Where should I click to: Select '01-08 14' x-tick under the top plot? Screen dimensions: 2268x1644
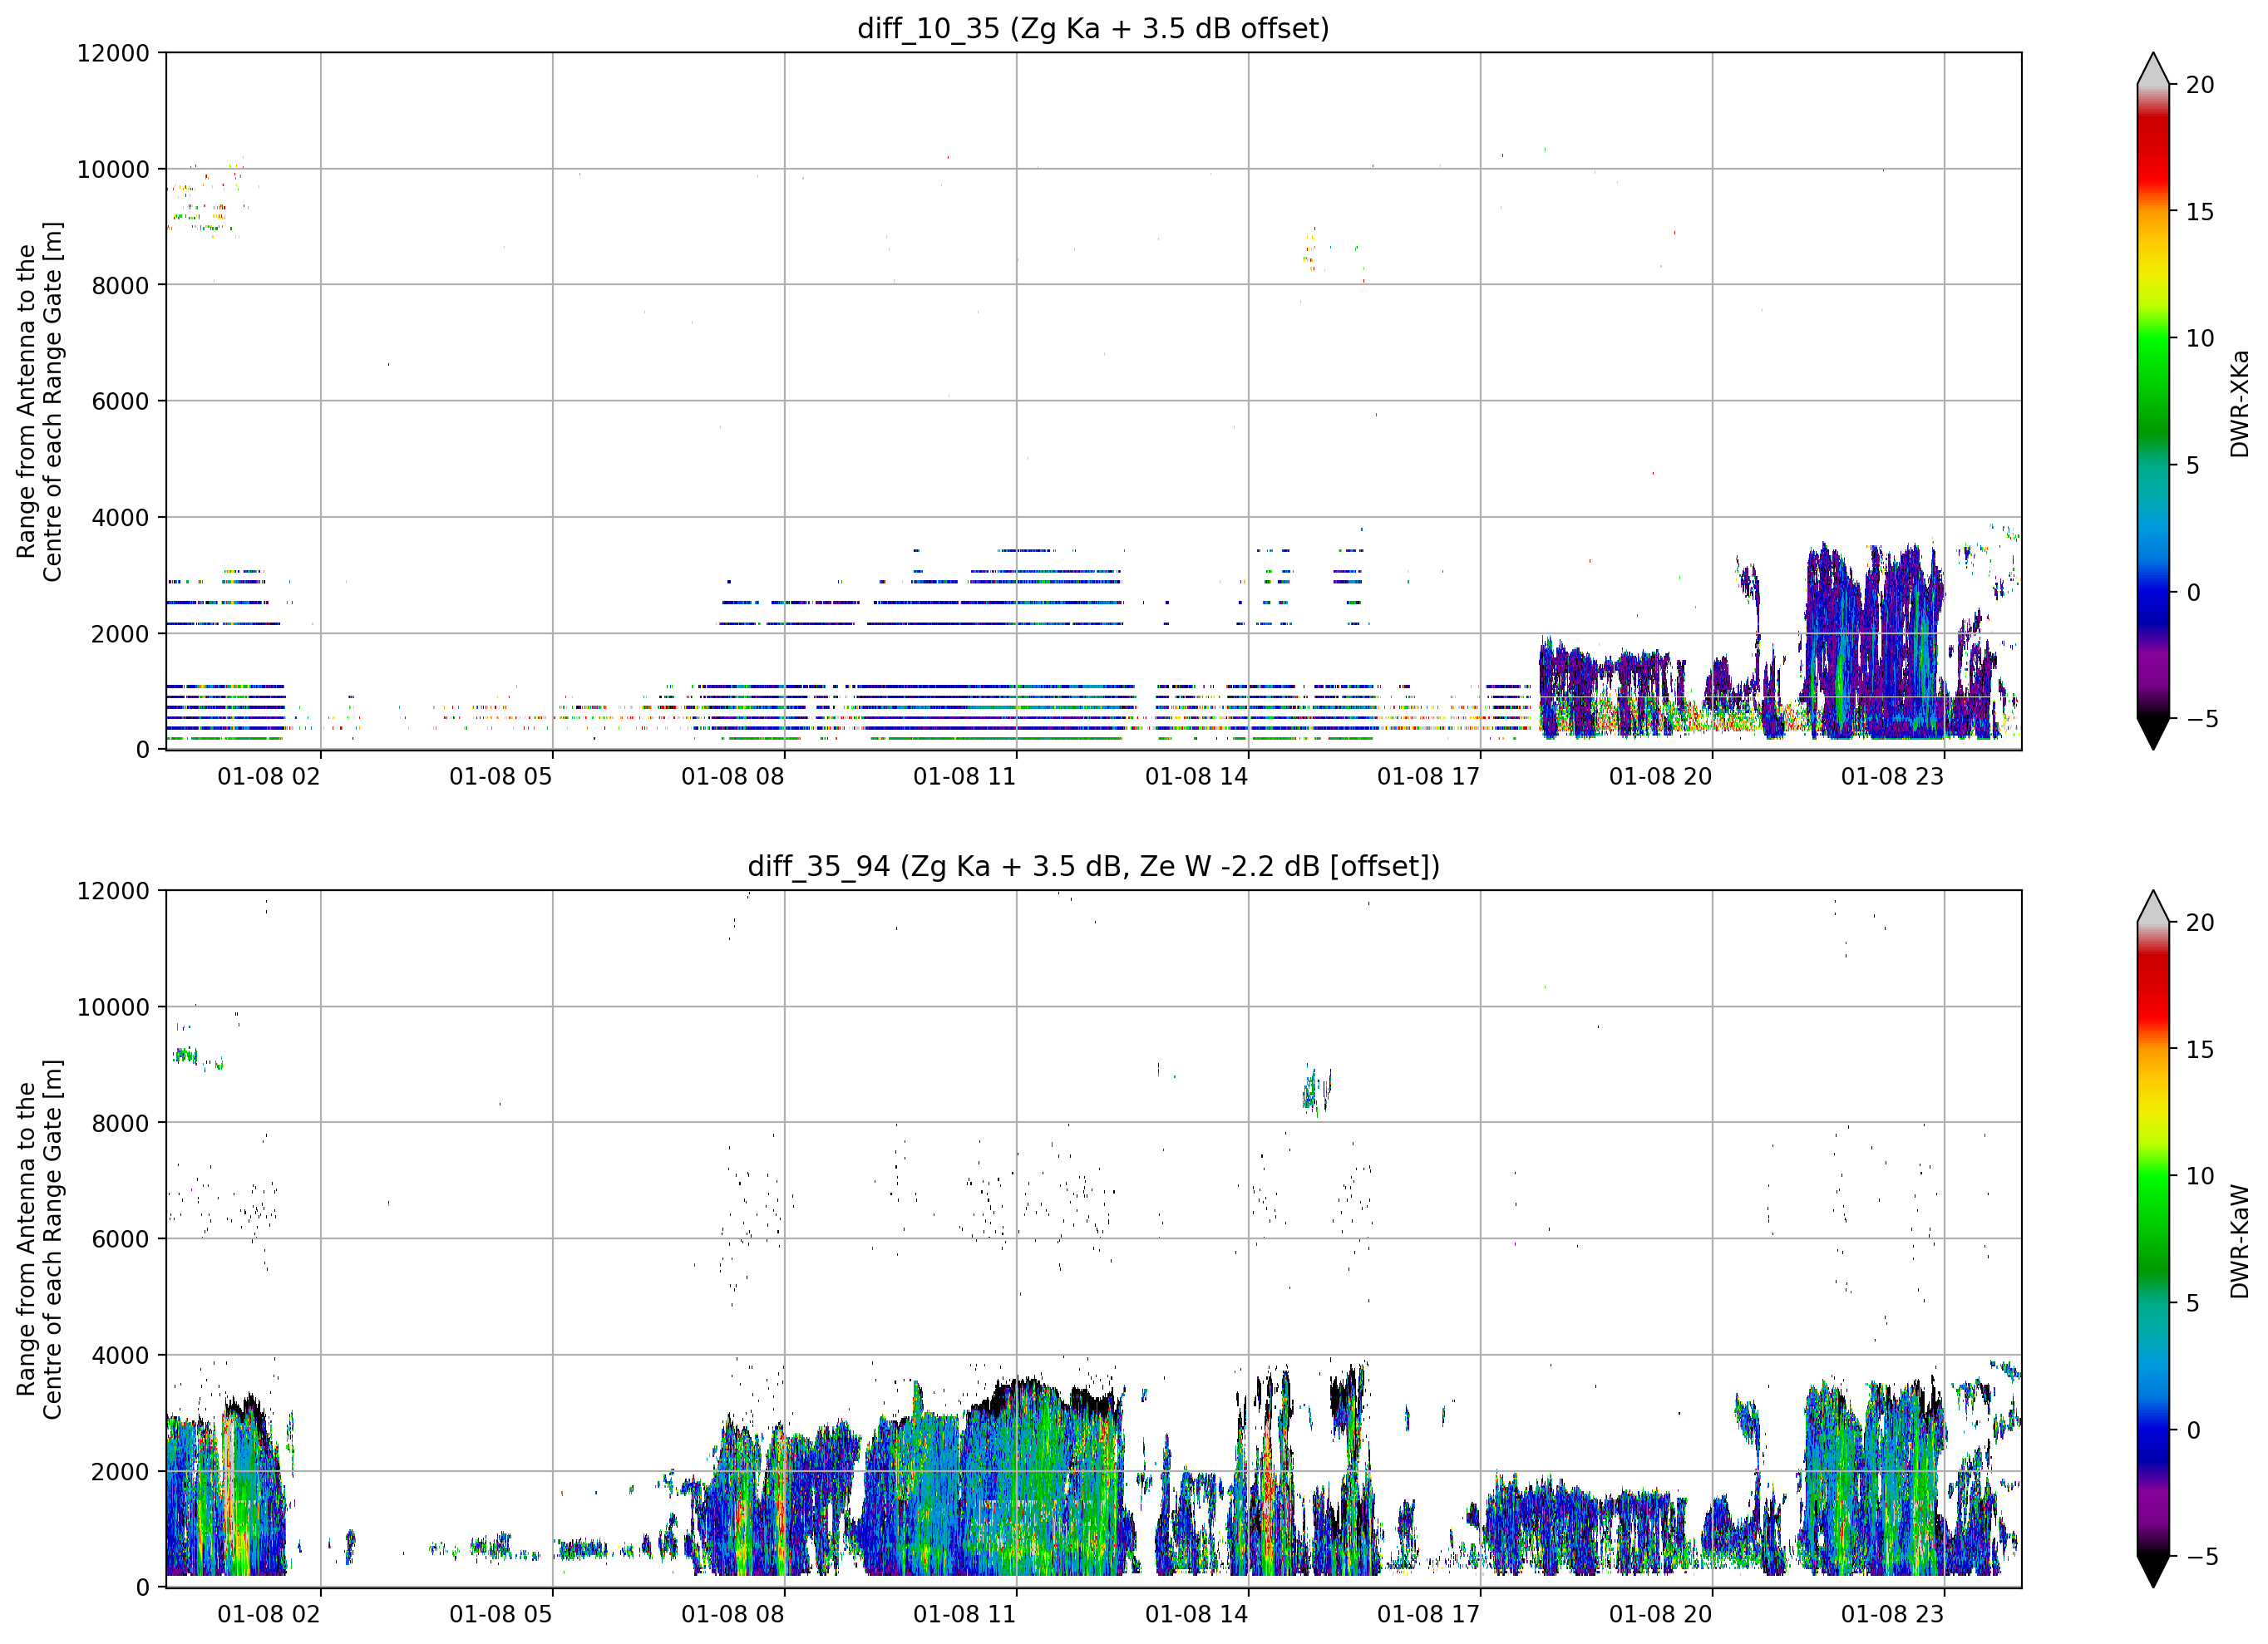pyautogui.click(x=1197, y=777)
